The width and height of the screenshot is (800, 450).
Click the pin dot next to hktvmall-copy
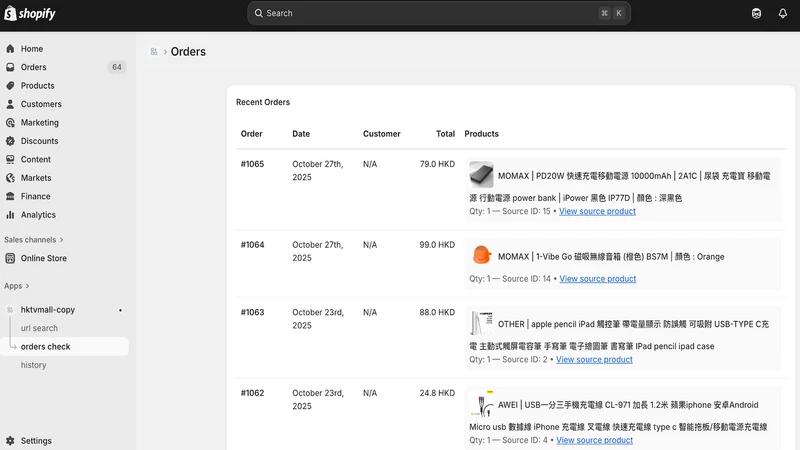tap(120, 310)
